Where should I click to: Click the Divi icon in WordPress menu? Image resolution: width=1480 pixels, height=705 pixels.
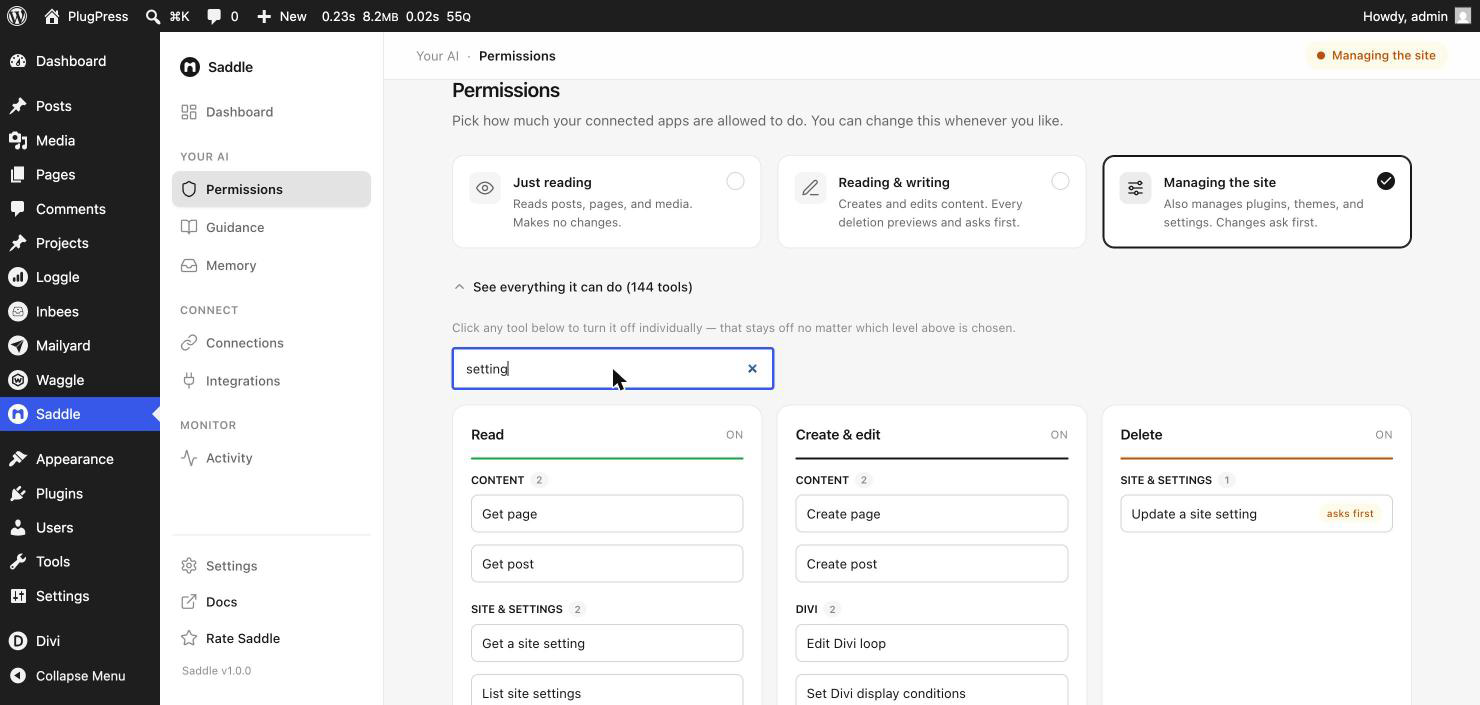tap(18, 641)
